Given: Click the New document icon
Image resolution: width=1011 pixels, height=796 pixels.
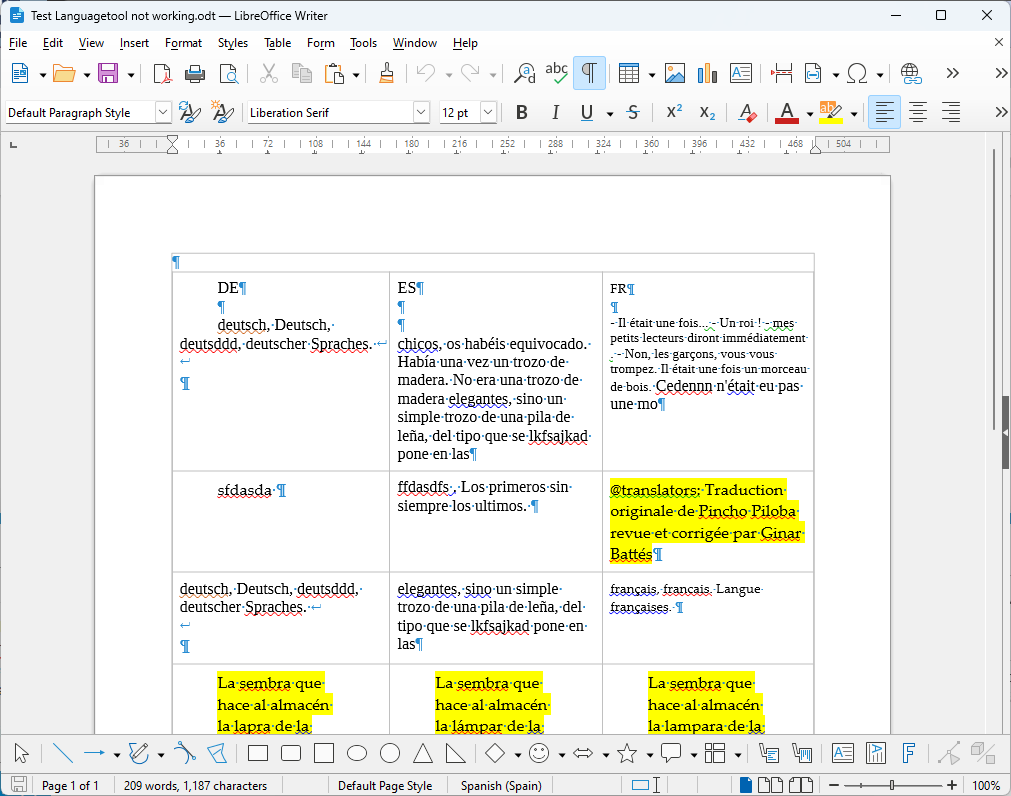Looking at the screenshot, I should pos(20,73).
